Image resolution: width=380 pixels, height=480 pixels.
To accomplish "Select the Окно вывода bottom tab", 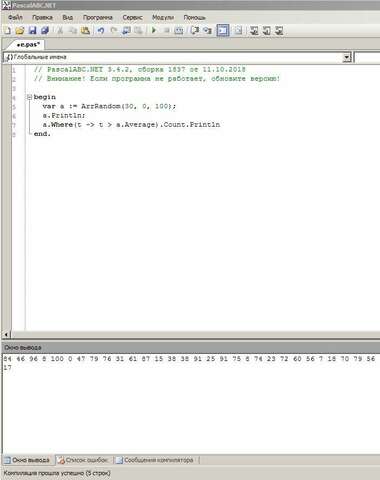I will pos(28,460).
